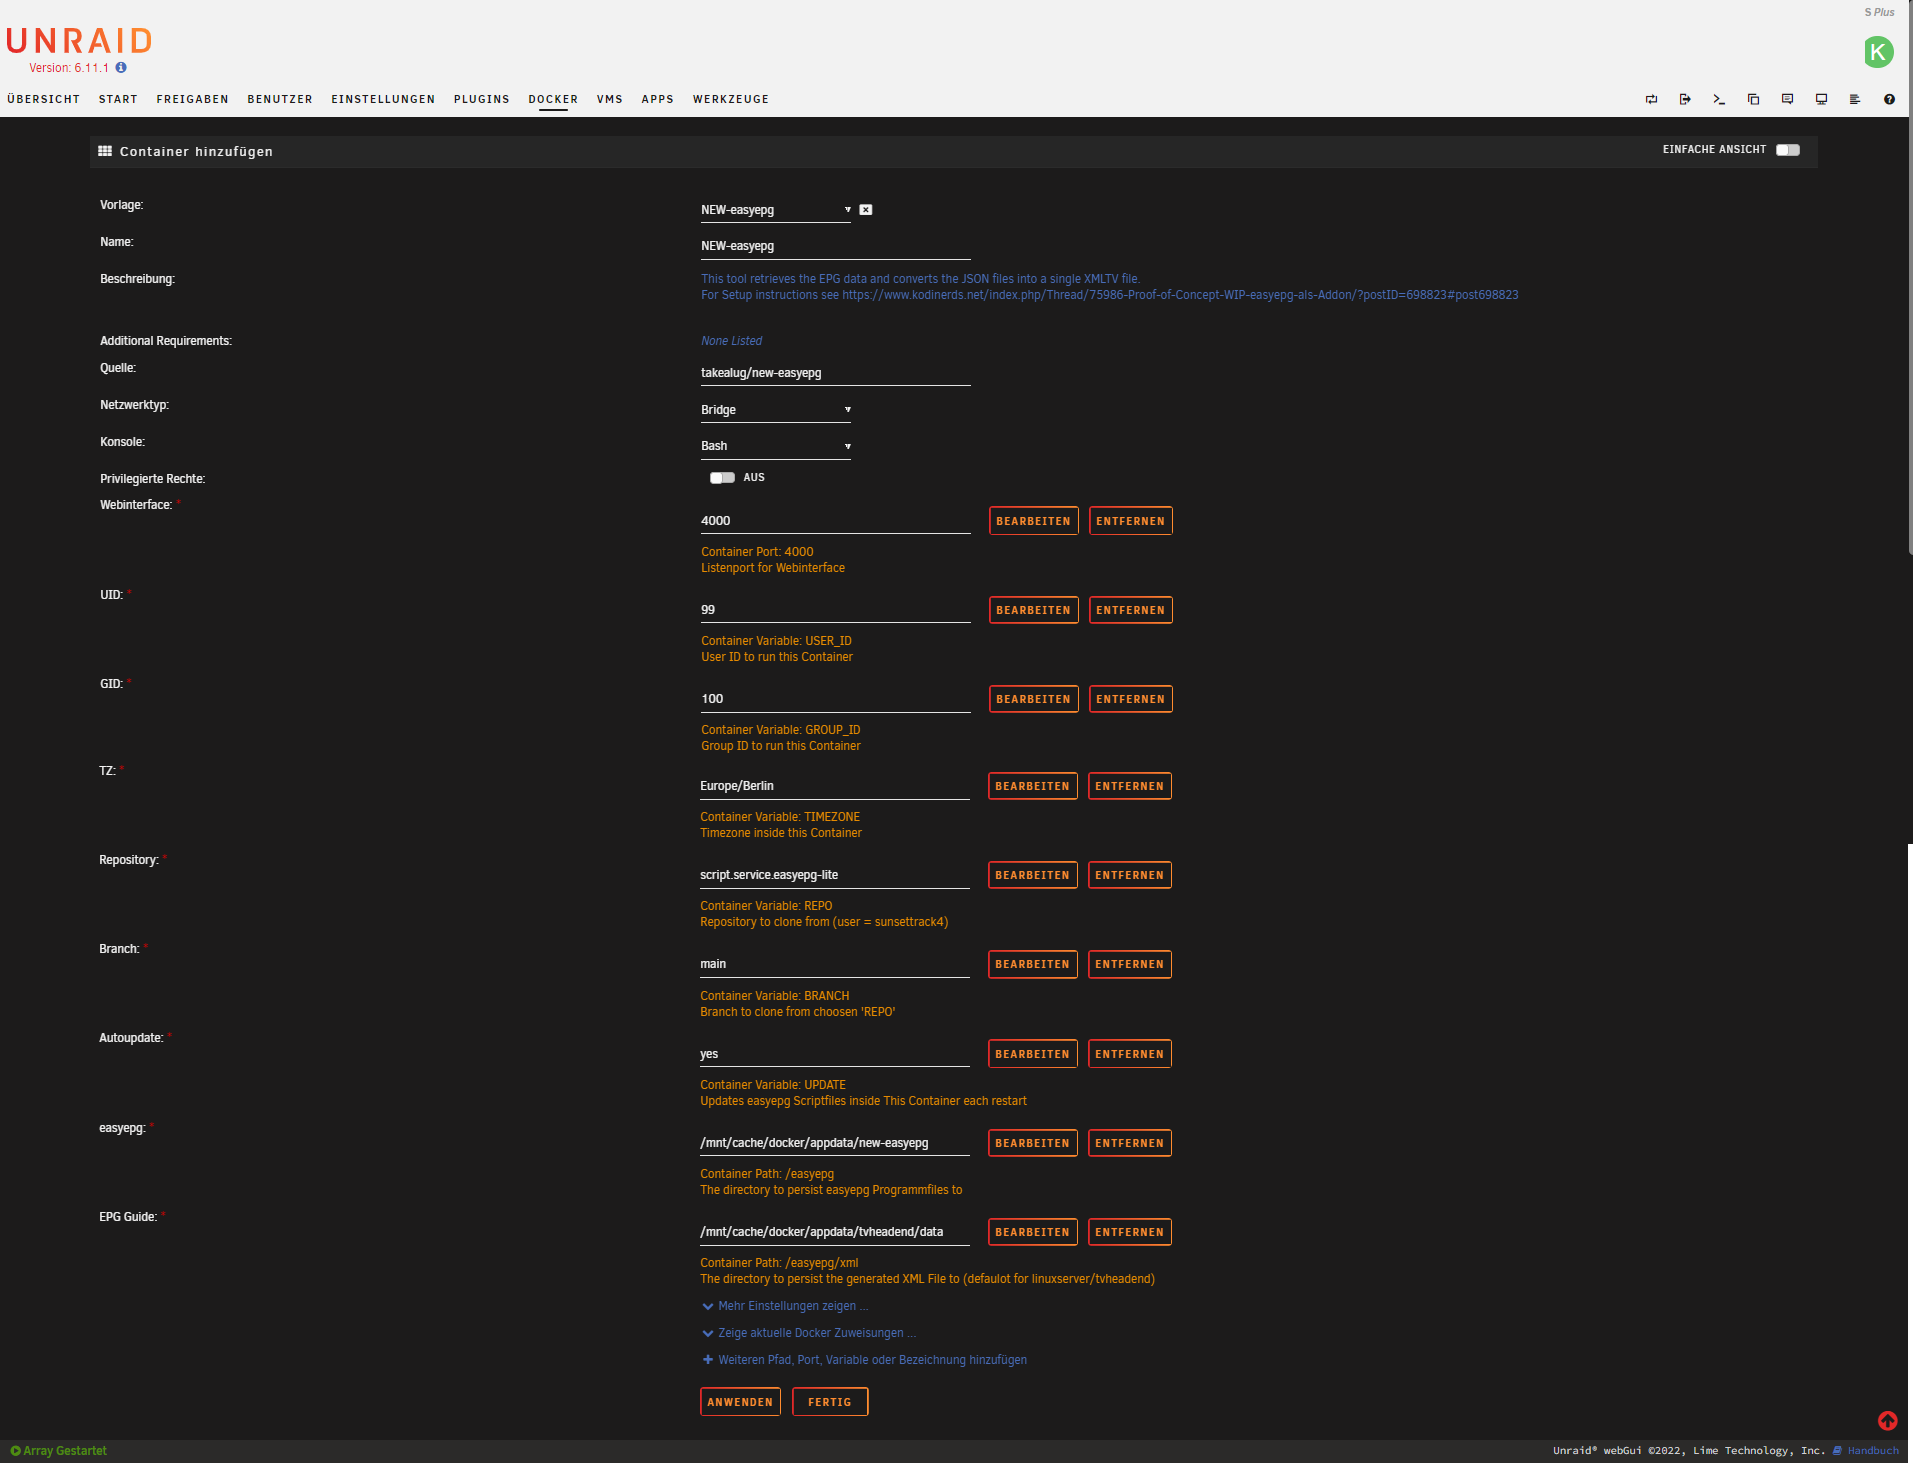Open the VMS menu tab
This screenshot has width=1913, height=1463.
(x=610, y=99)
